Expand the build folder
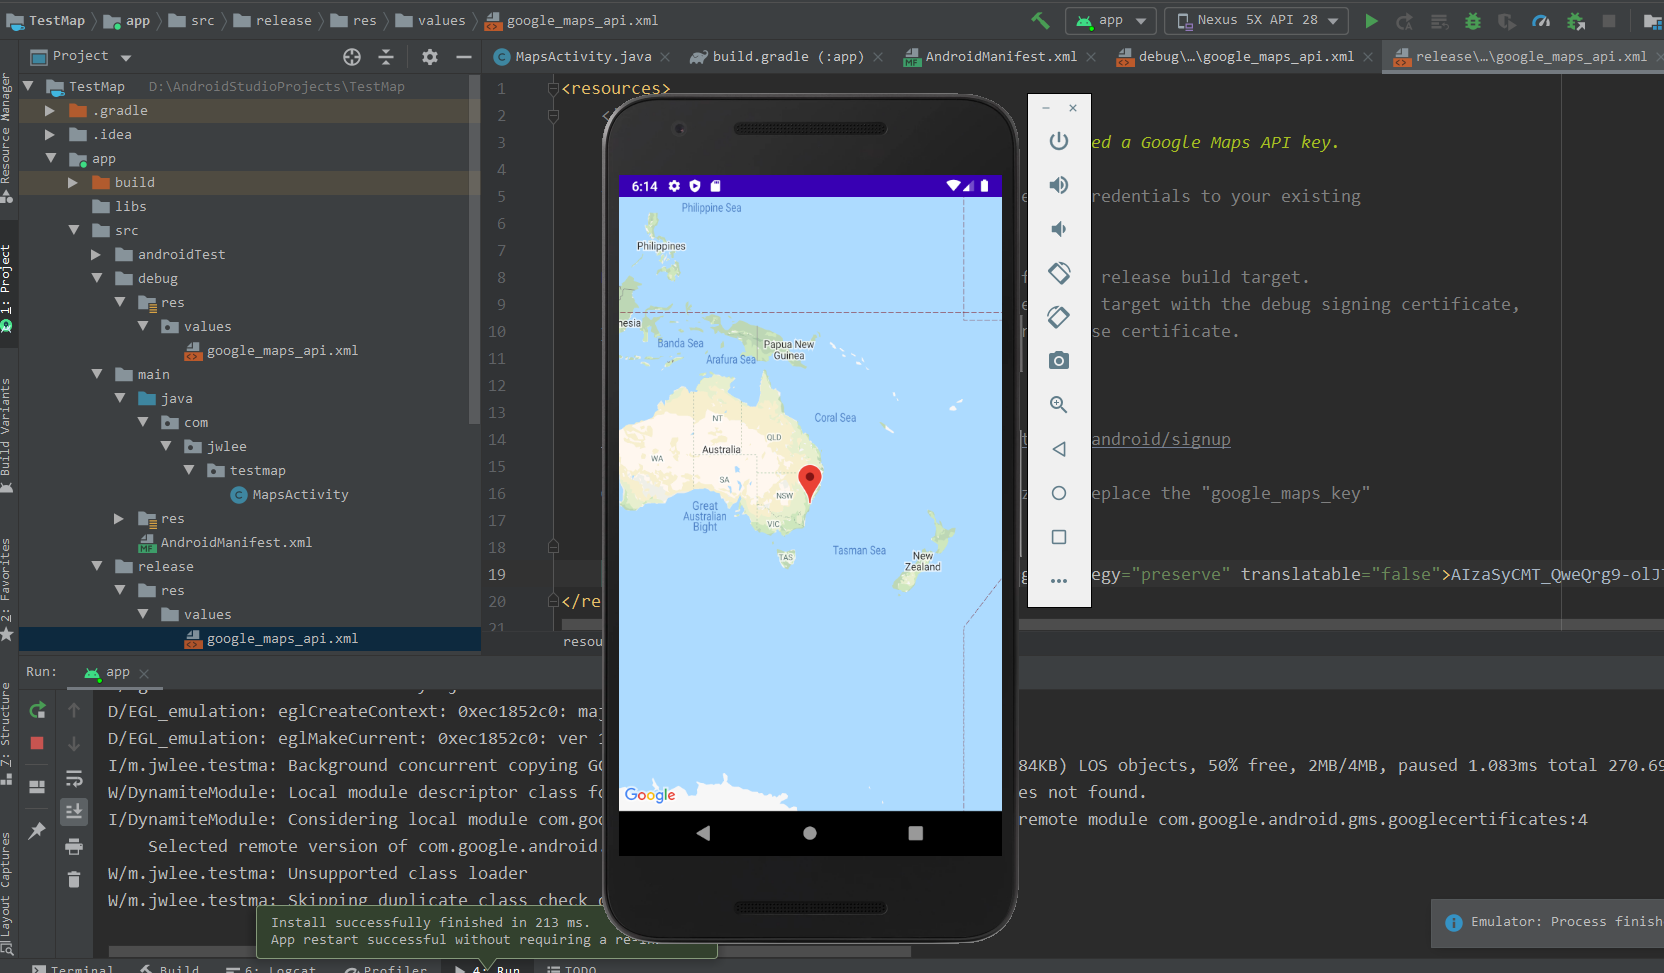The image size is (1664, 973). point(73,183)
